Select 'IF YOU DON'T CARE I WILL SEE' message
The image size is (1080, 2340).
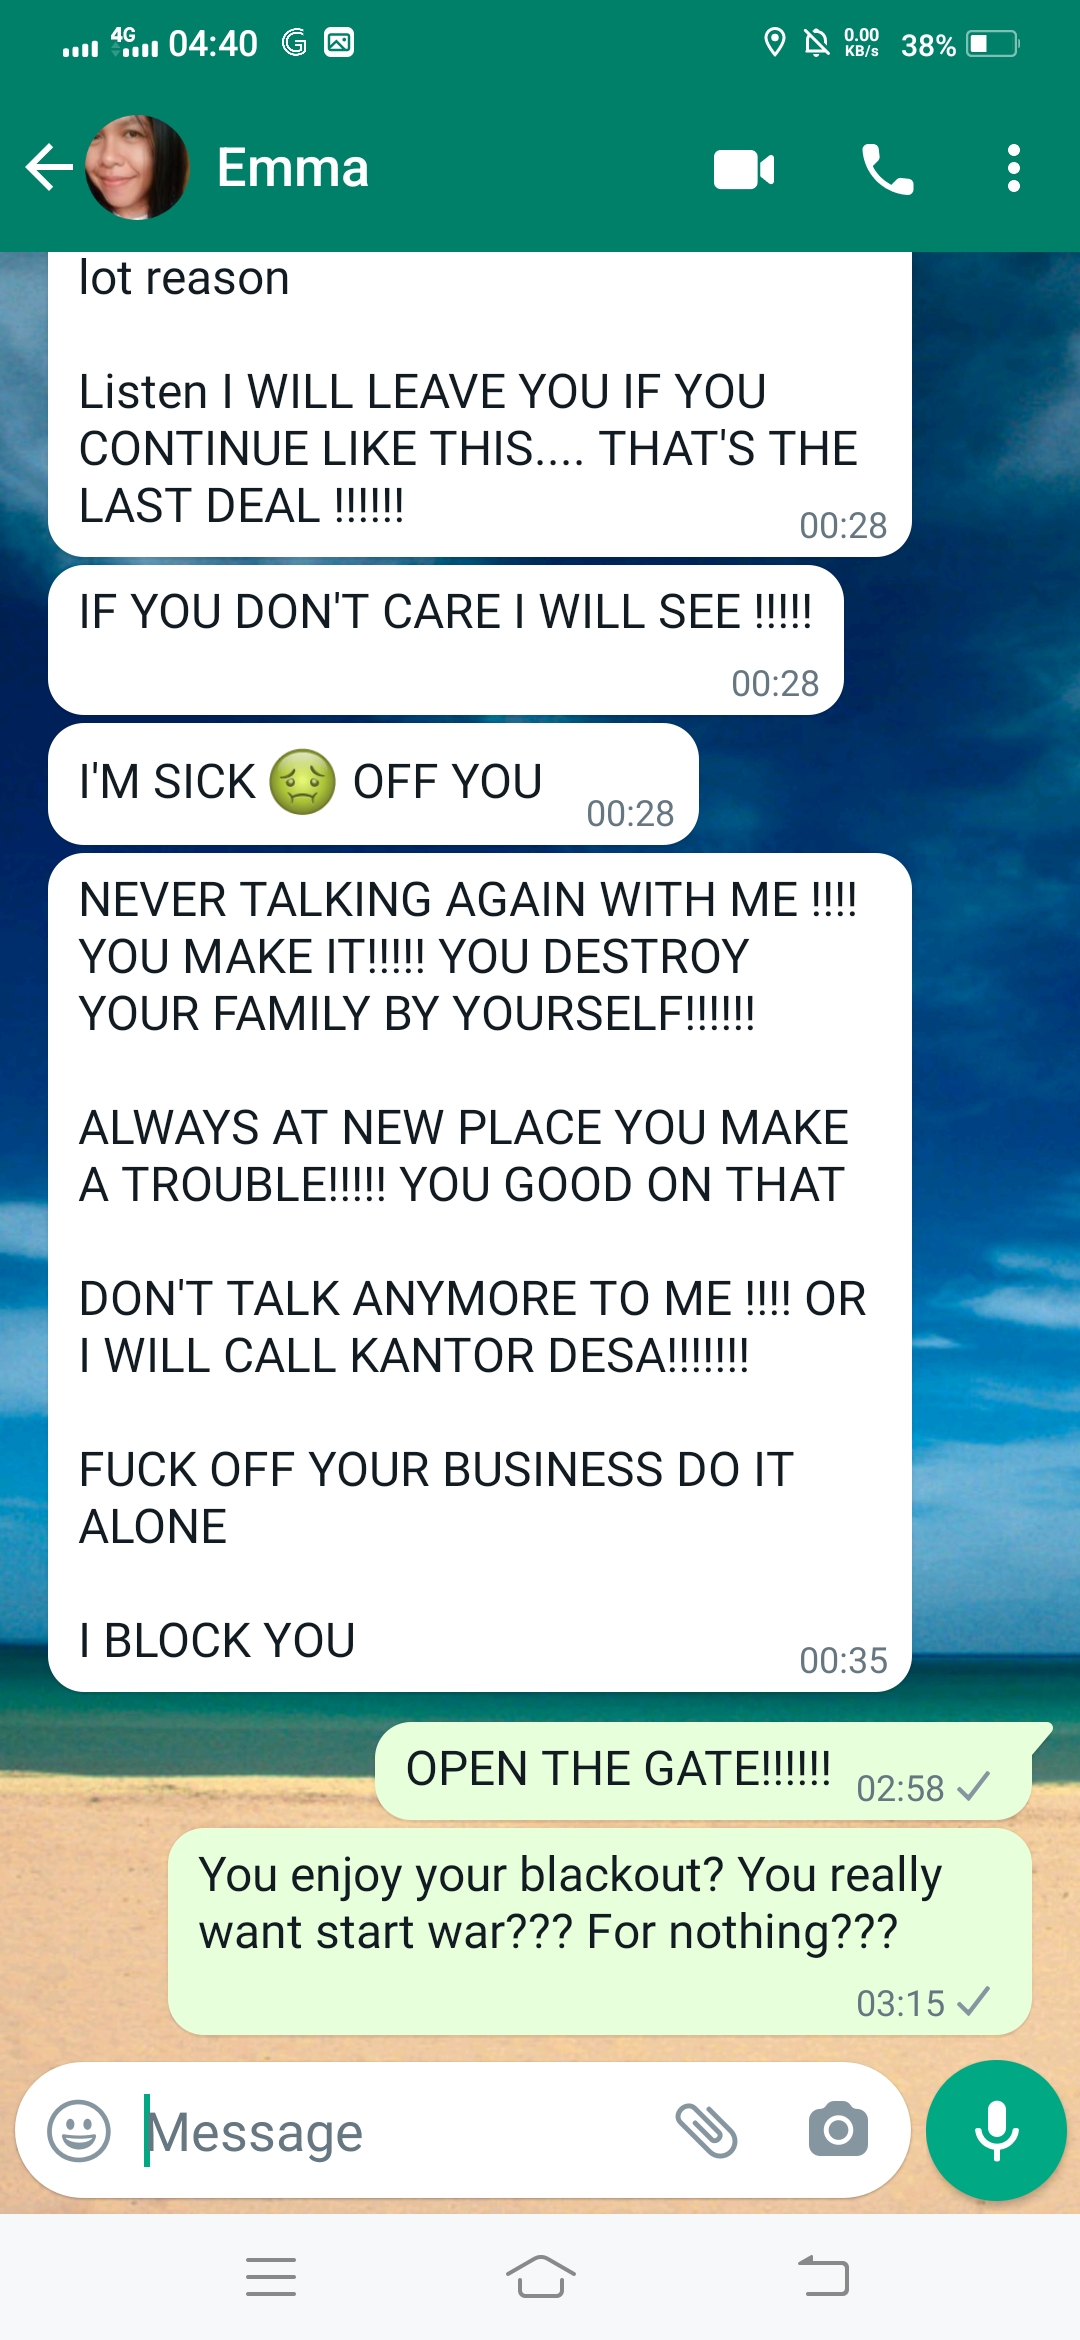point(446,640)
